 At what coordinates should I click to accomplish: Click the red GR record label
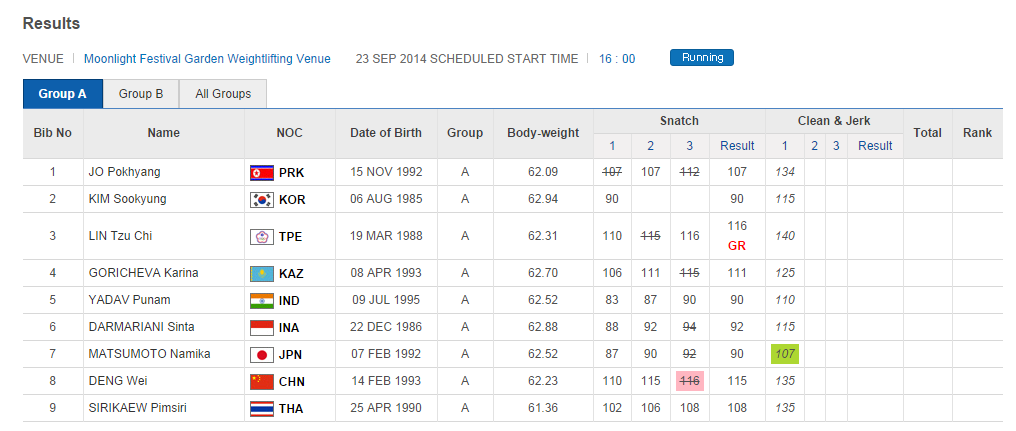[x=738, y=245]
